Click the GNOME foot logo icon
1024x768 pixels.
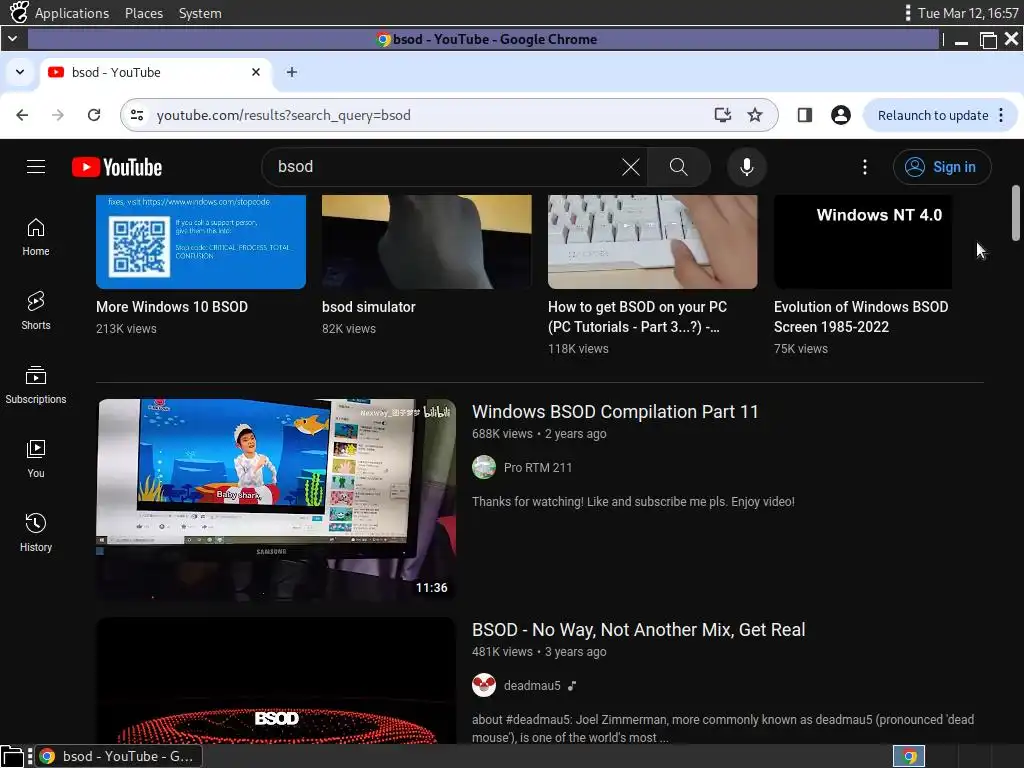[x=19, y=12]
